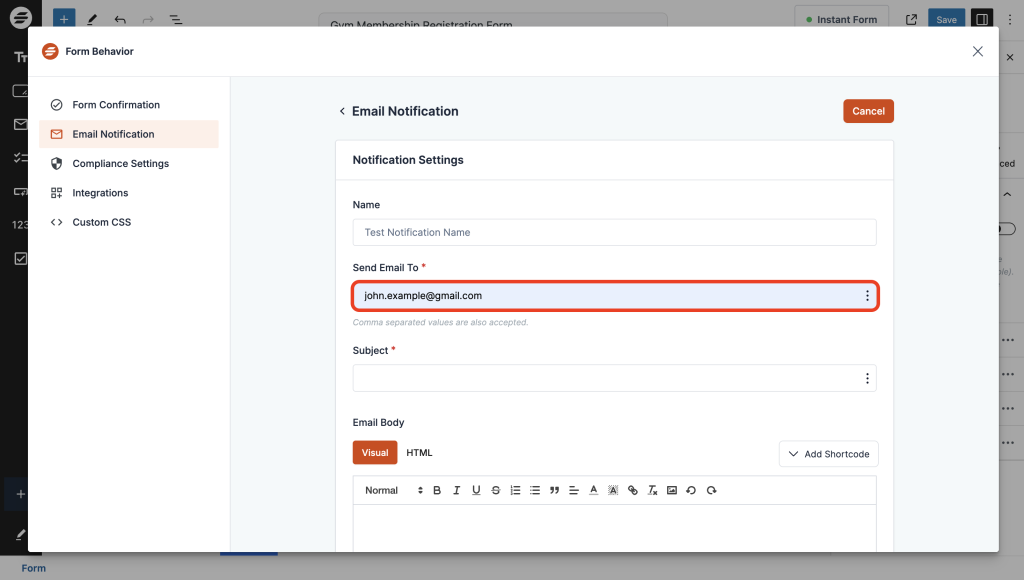
Task: Insert an ordered numbered list
Action: [515, 491]
